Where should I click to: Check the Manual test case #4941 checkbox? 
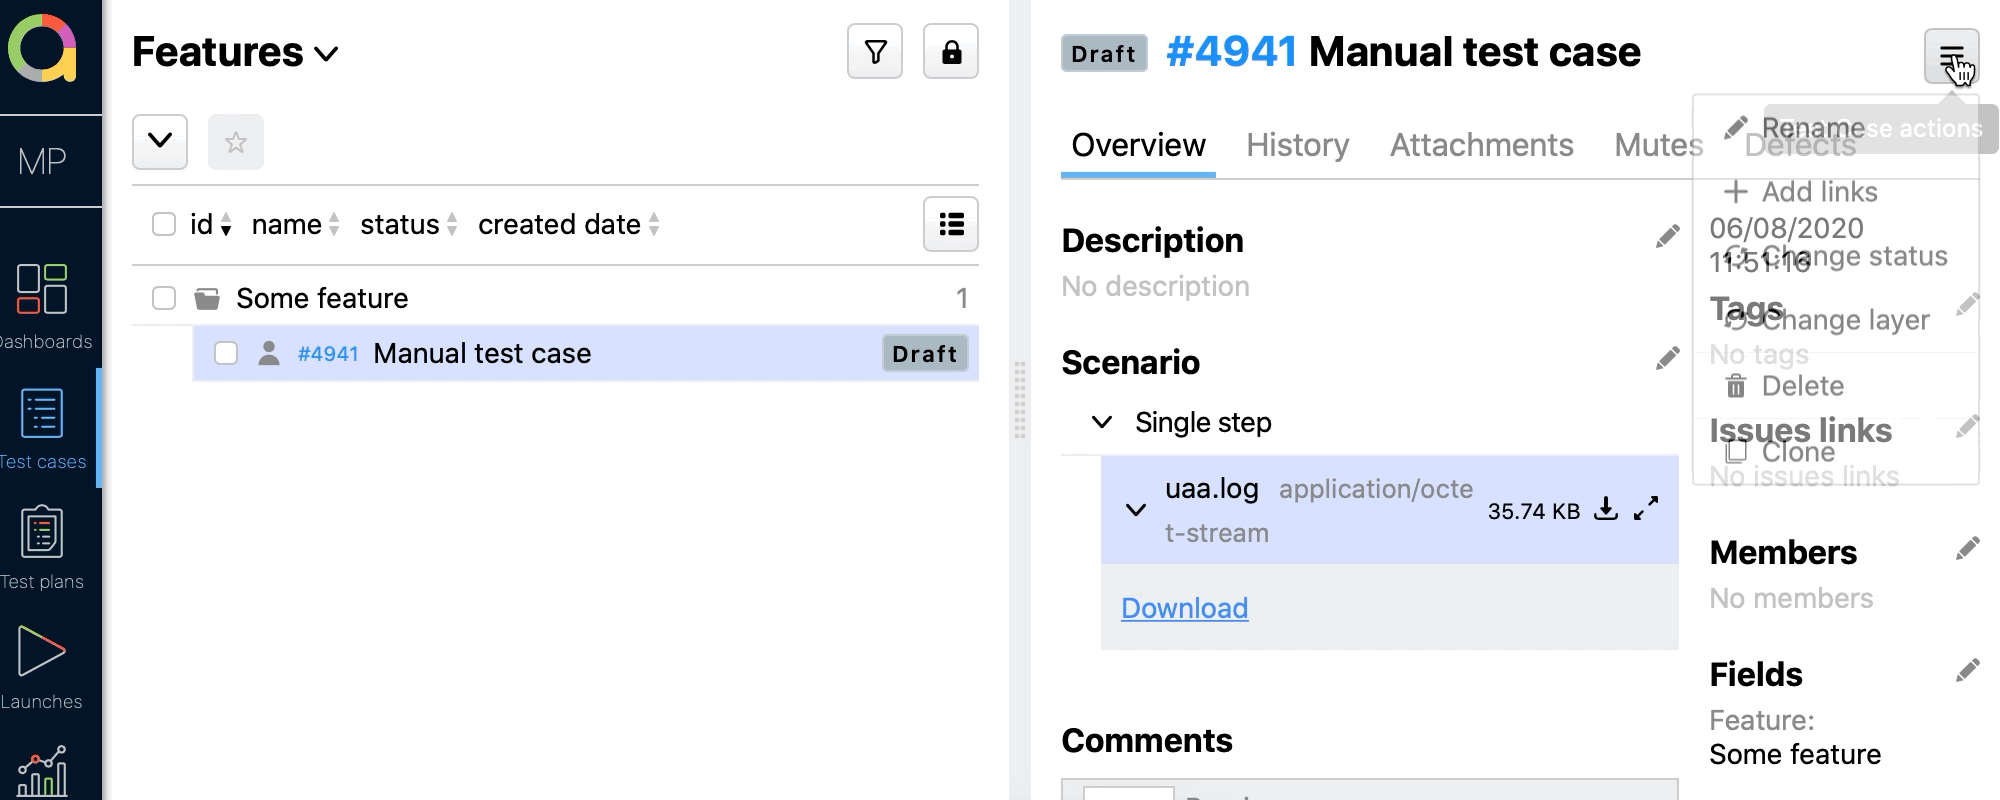226,353
